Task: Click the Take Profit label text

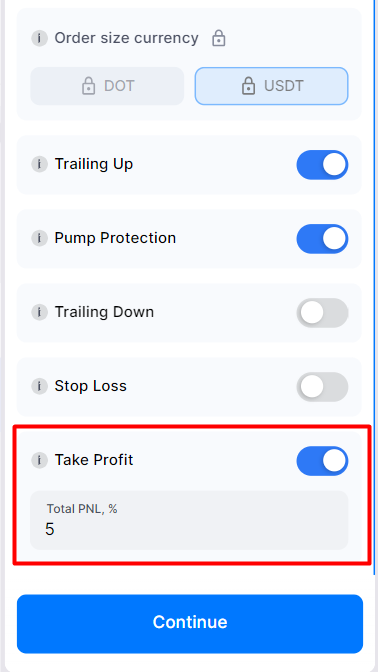Action: (94, 460)
